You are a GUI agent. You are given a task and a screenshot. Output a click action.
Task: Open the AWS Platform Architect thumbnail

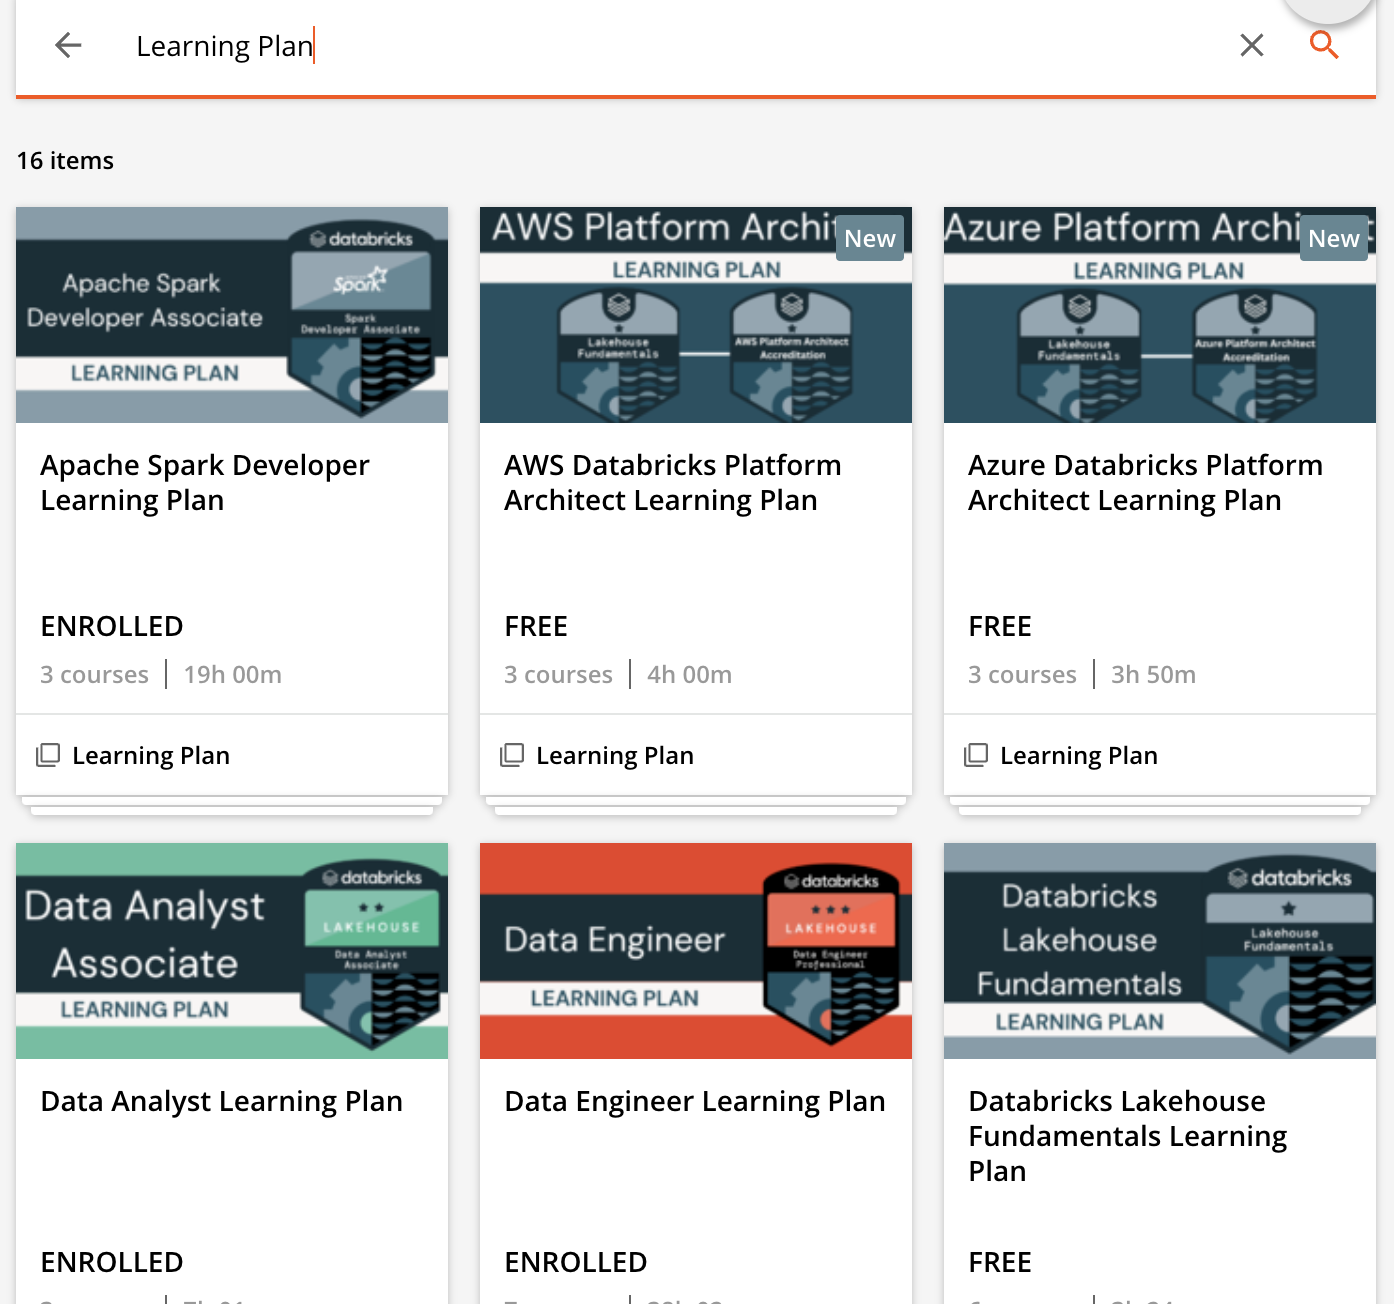tap(696, 315)
